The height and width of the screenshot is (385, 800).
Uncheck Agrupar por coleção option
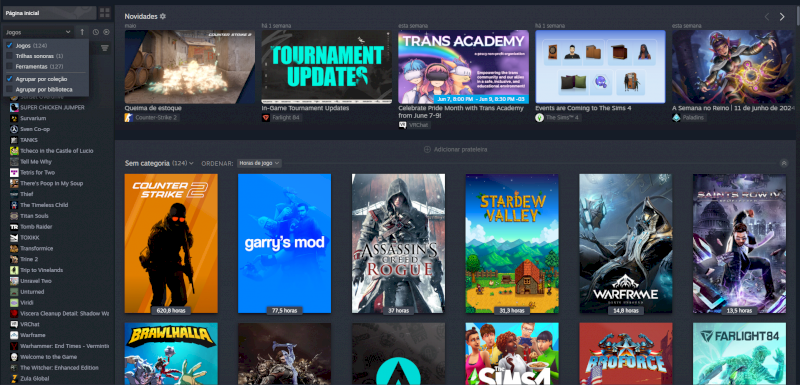pos(9,79)
